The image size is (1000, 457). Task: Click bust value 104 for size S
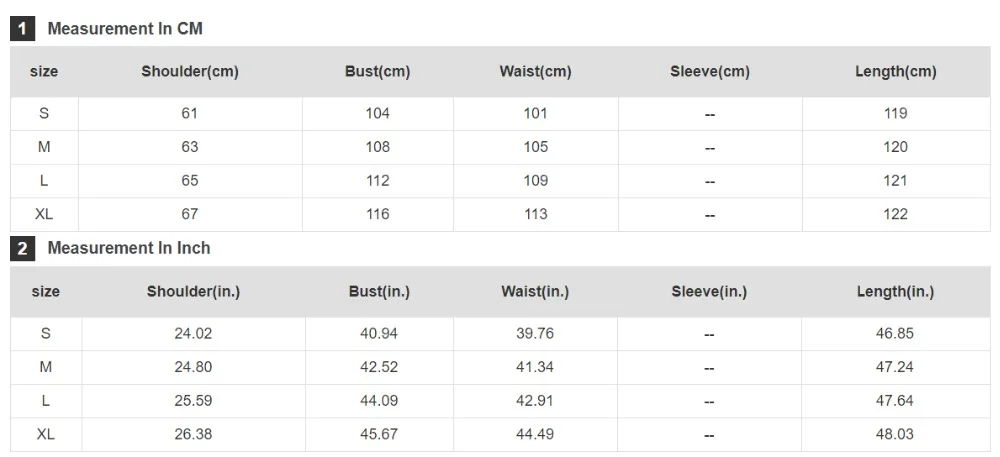(x=378, y=113)
